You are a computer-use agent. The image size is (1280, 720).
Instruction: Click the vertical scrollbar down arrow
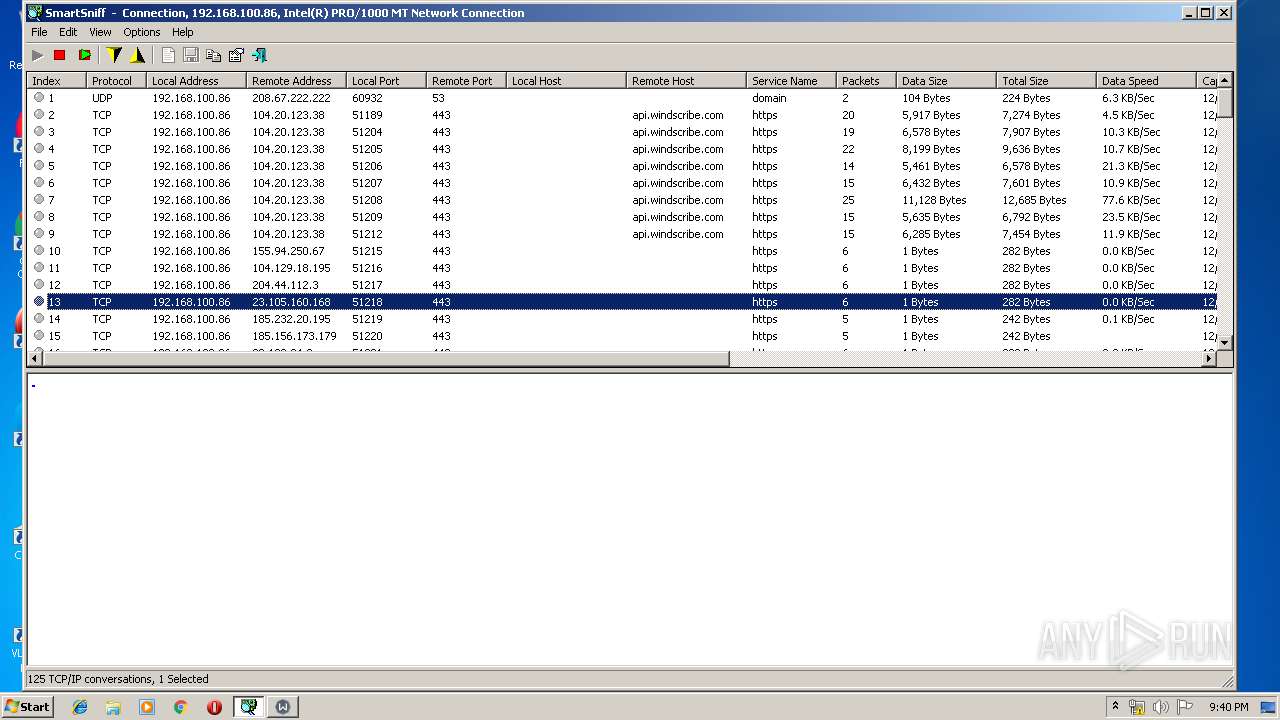point(1224,342)
